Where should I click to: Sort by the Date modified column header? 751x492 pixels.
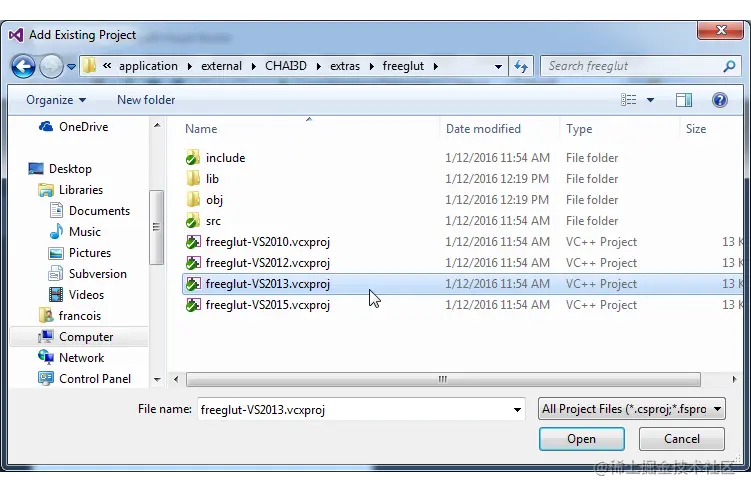483,129
